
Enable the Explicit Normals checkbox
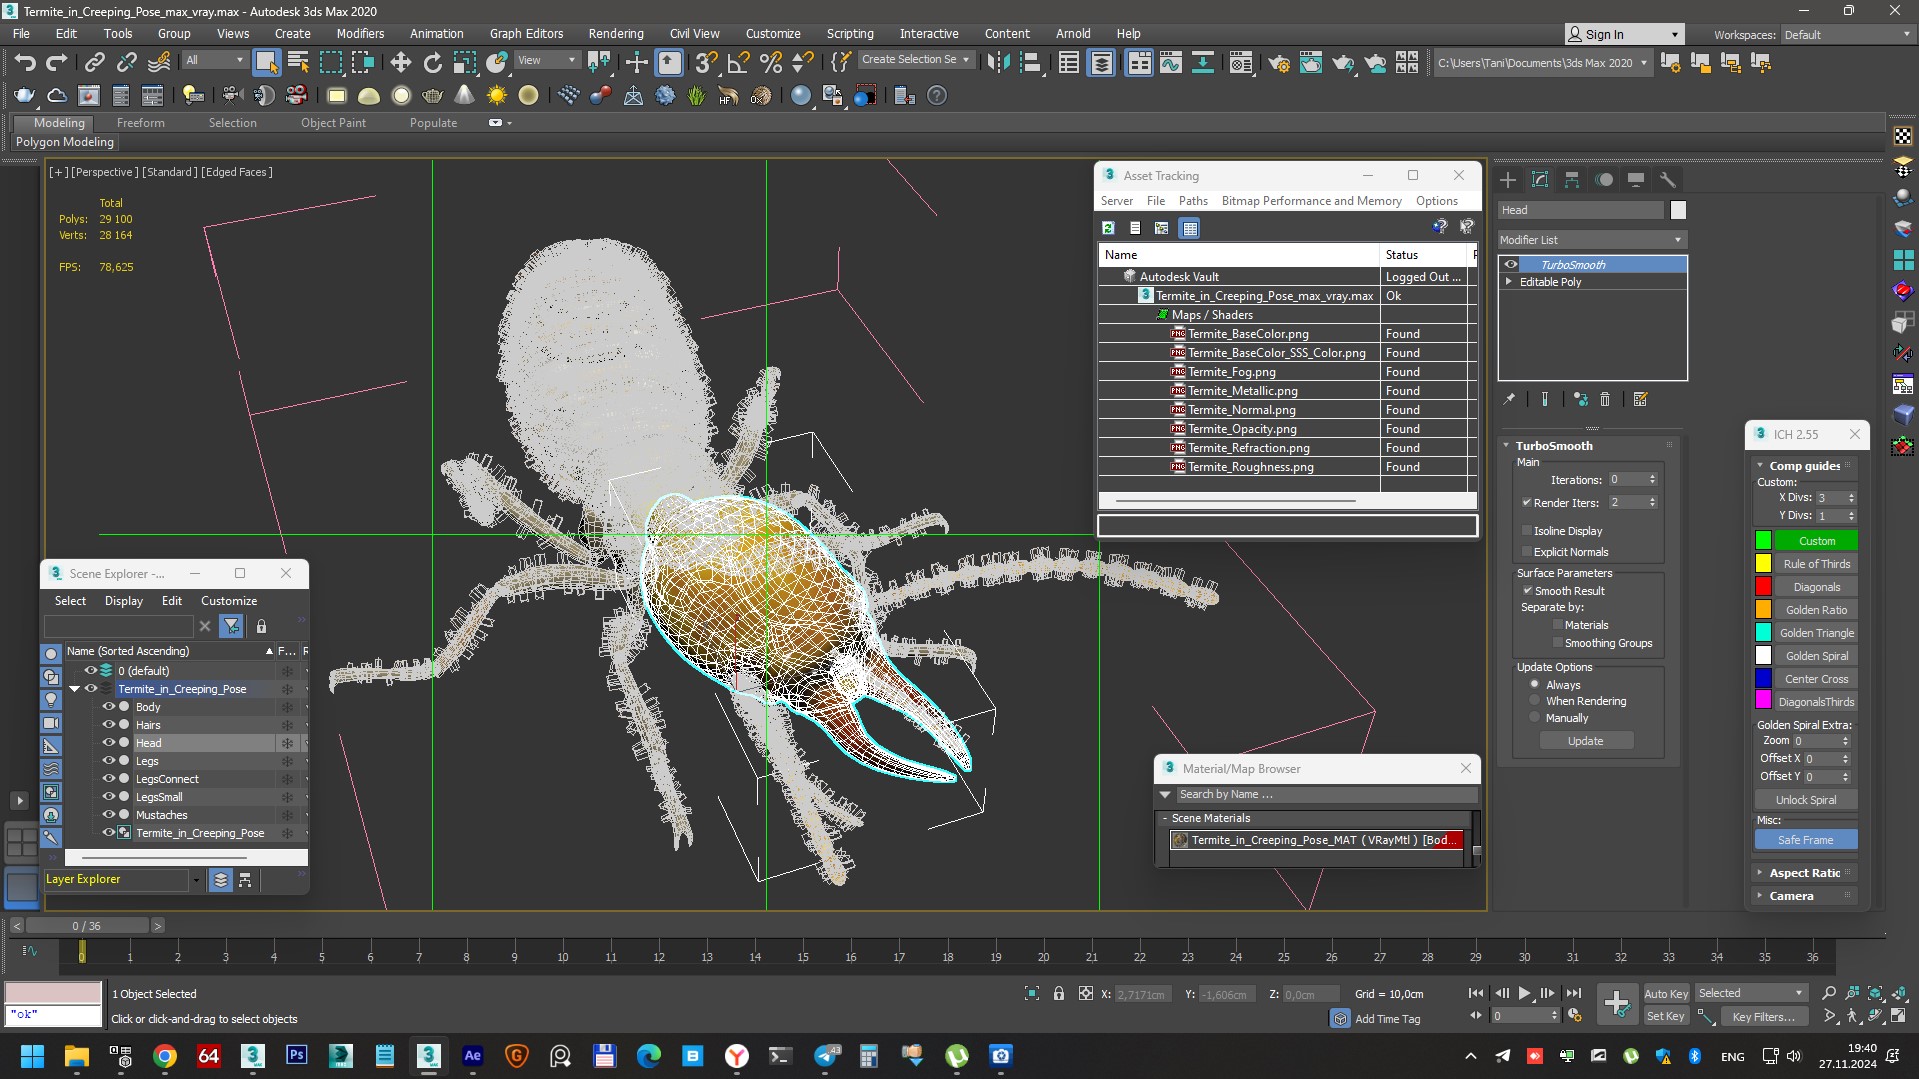(x=1527, y=552)
